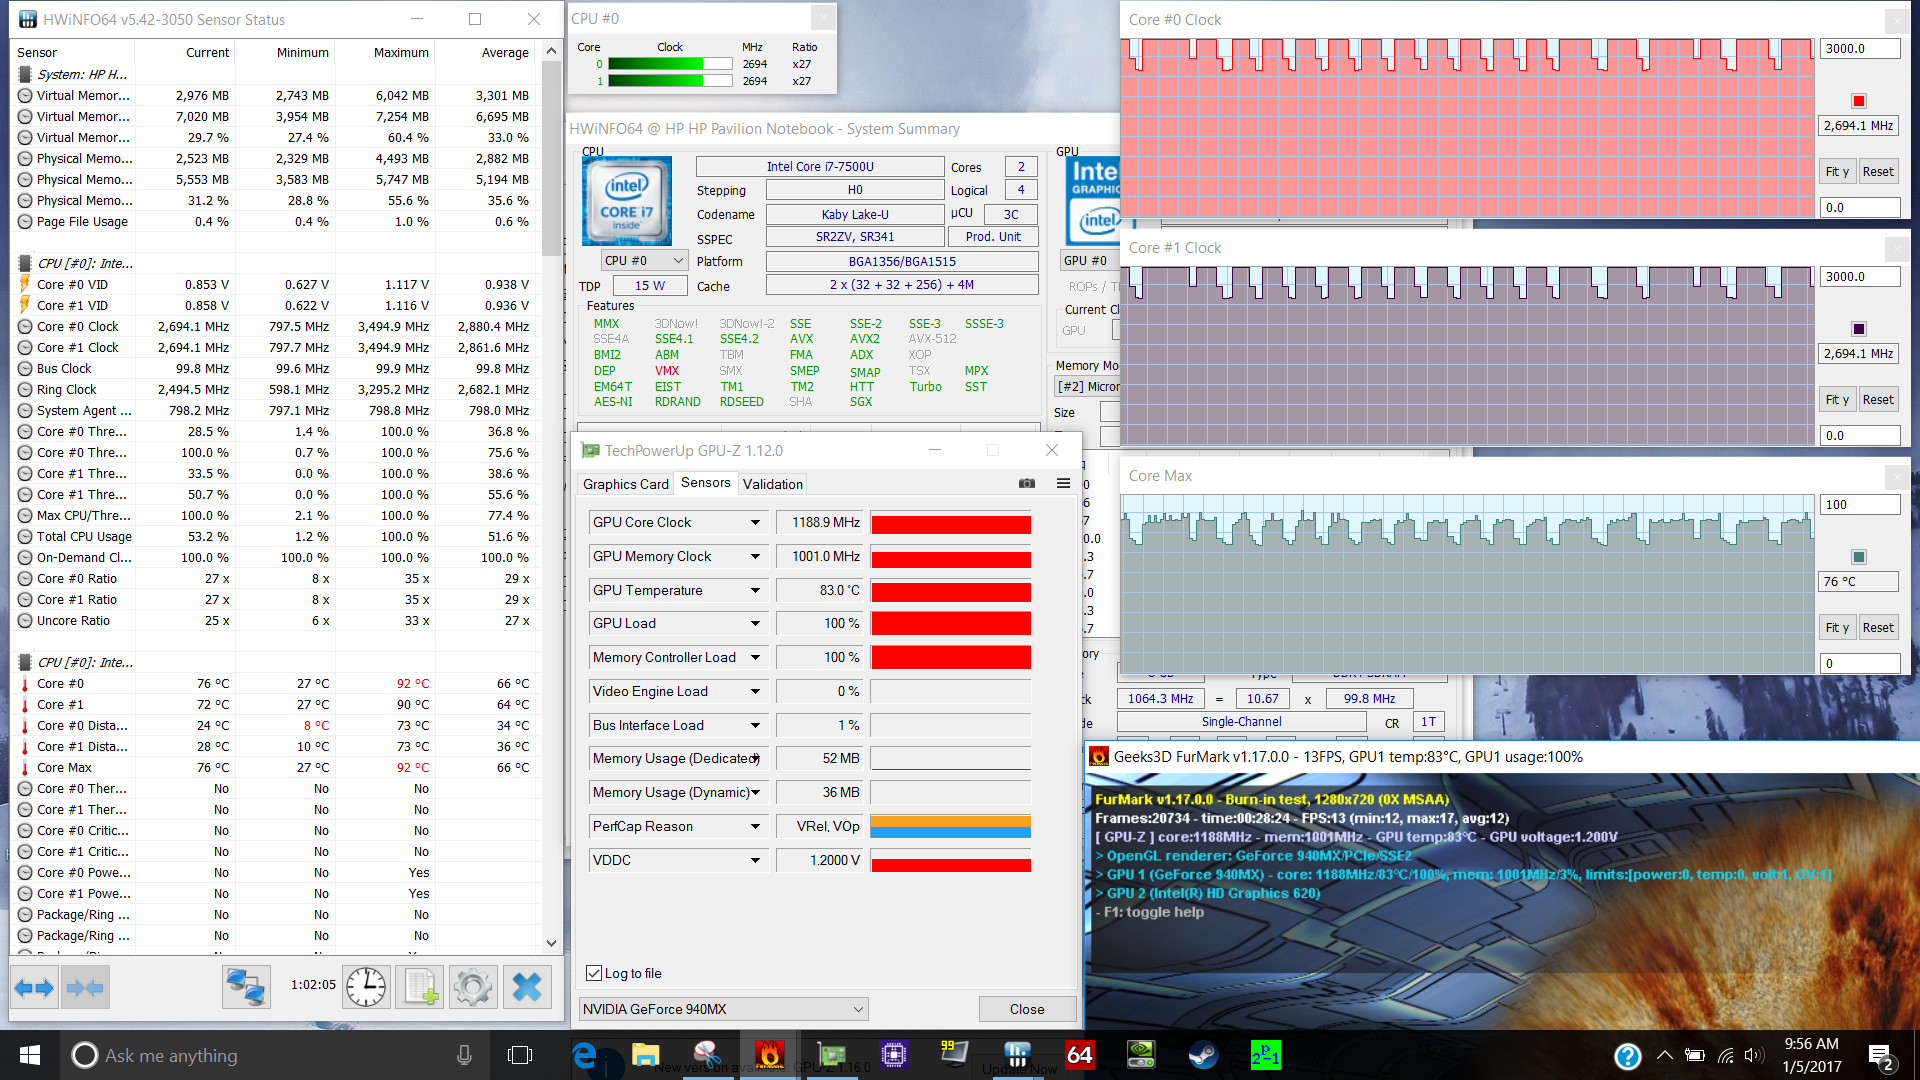The width and height of the screenshot is (1920, 1080).
Task: Open the CPU #0 selector in System Summary
Action: click(x=644, y=260)
